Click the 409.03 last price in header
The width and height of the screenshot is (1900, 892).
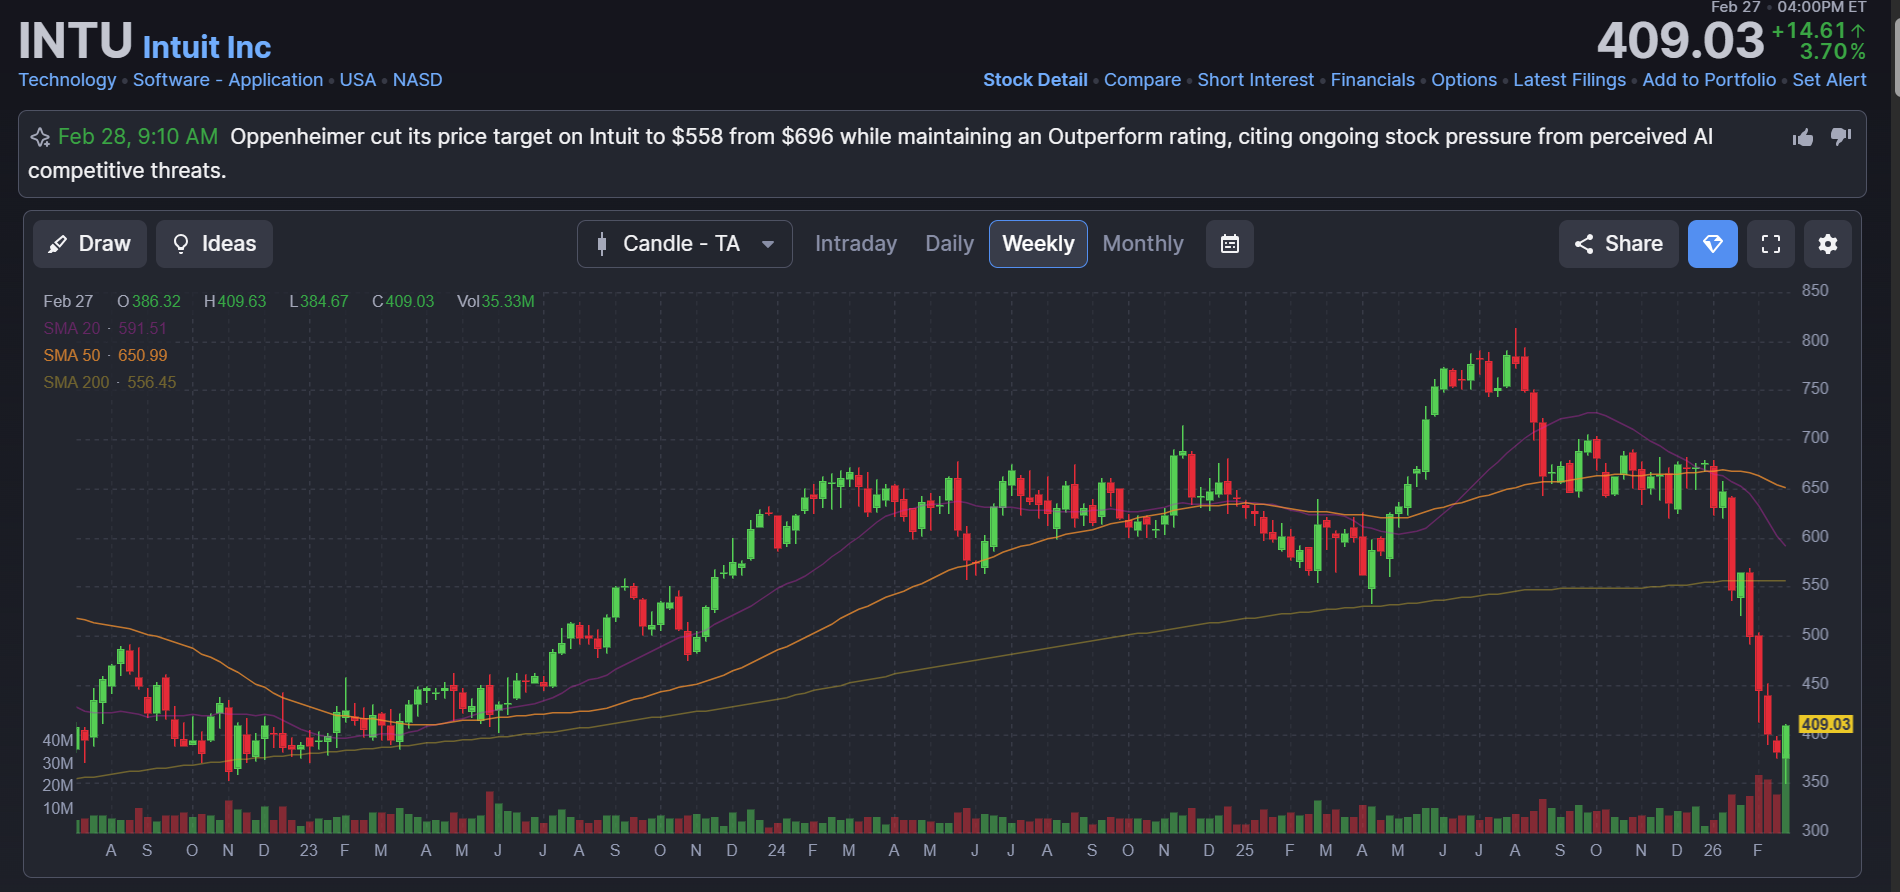coord(1681,42)
